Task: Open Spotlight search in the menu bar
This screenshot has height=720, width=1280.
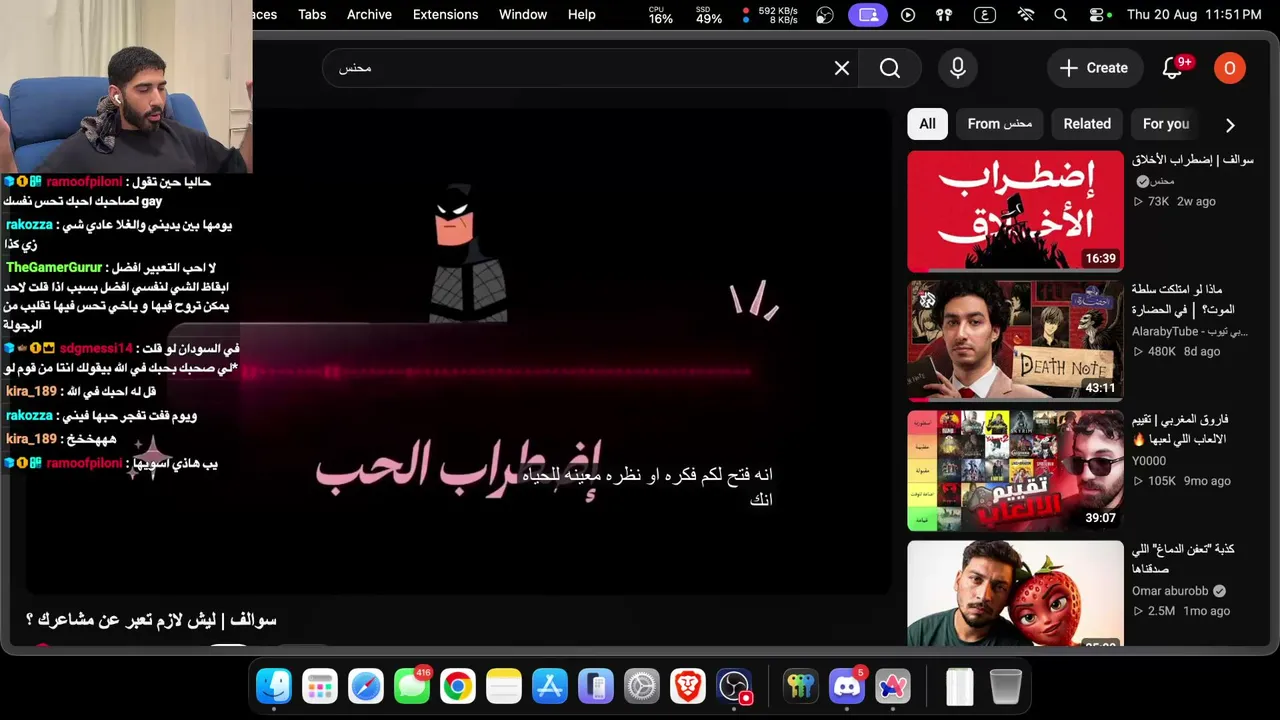Action: coord(1061,15)
